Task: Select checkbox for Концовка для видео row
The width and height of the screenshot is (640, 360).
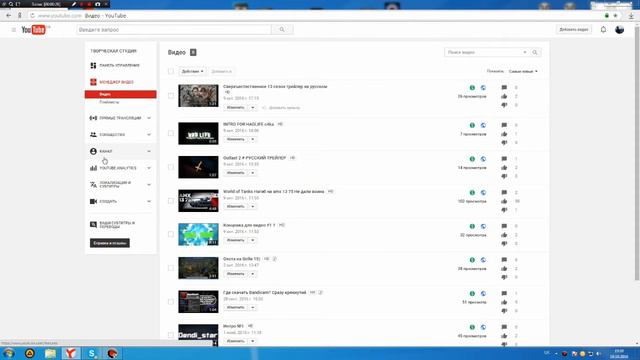Action: pyautogui.click(x=171, y=234)
